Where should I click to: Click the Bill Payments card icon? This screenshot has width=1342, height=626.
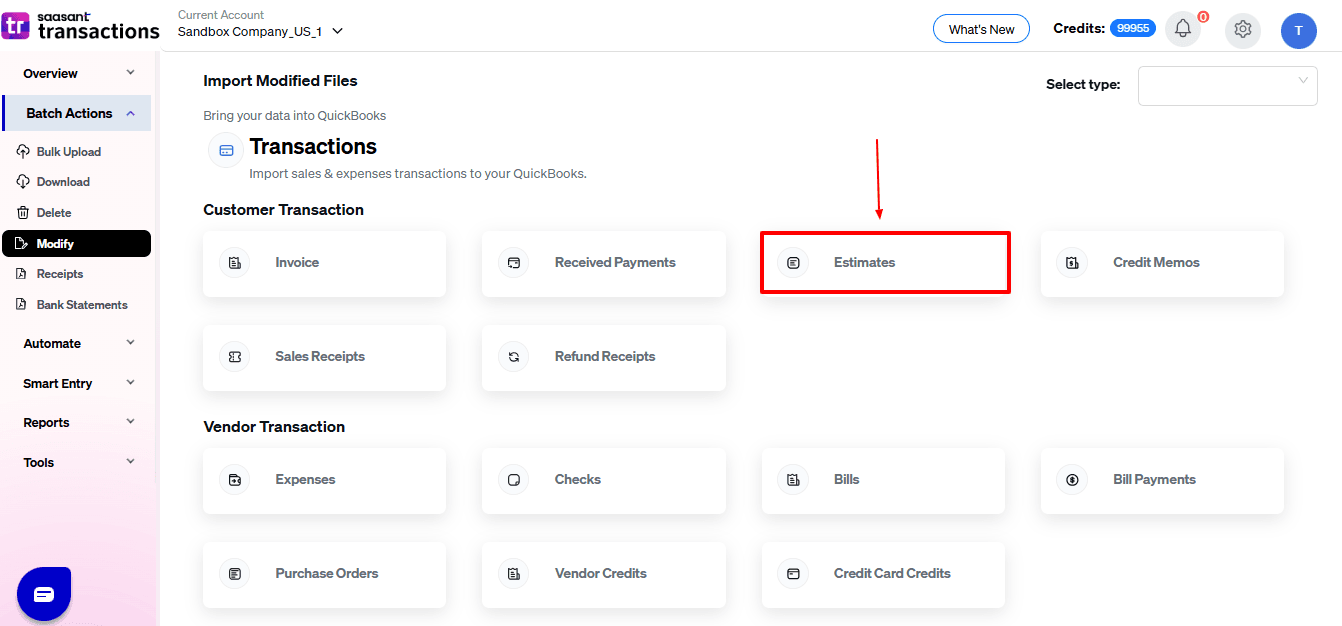pos(1072,480)
